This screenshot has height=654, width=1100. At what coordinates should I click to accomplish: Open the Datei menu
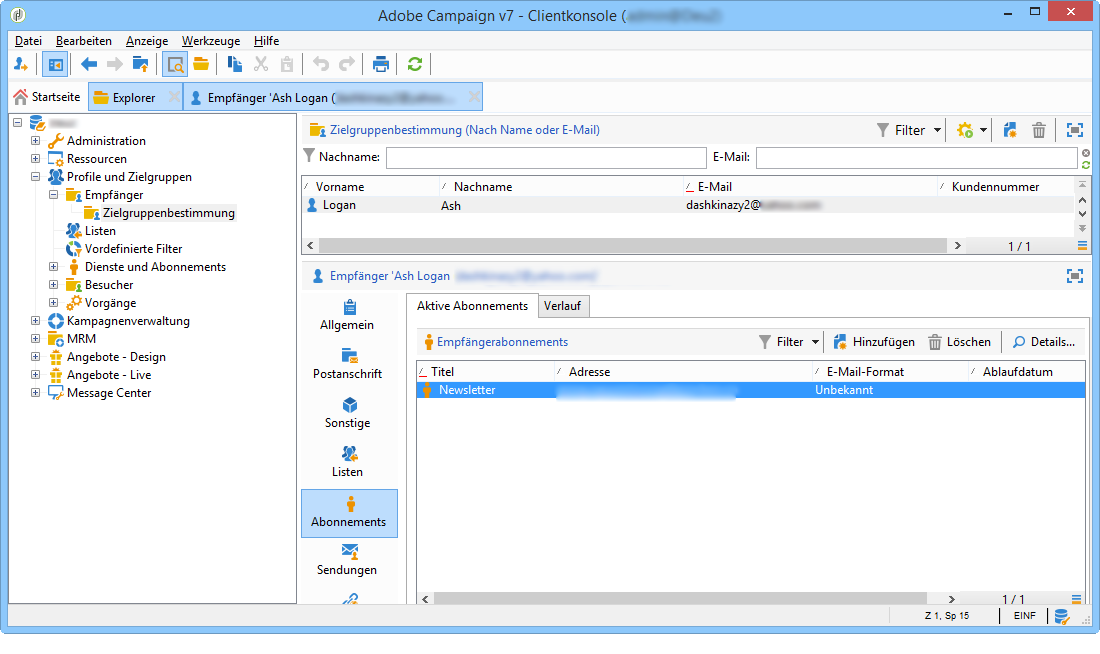point(28,41)
